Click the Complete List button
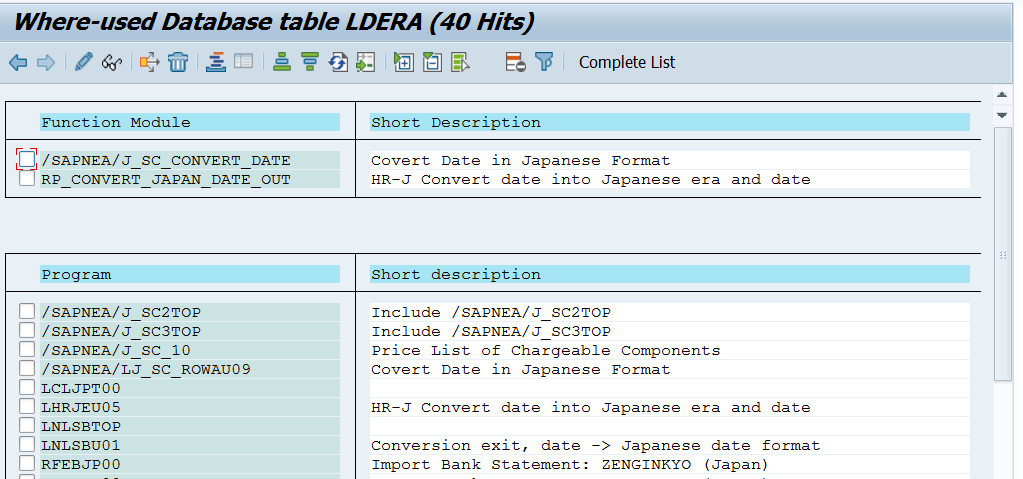This screenshot has height=479, width=1023. (x=627, y=63)
